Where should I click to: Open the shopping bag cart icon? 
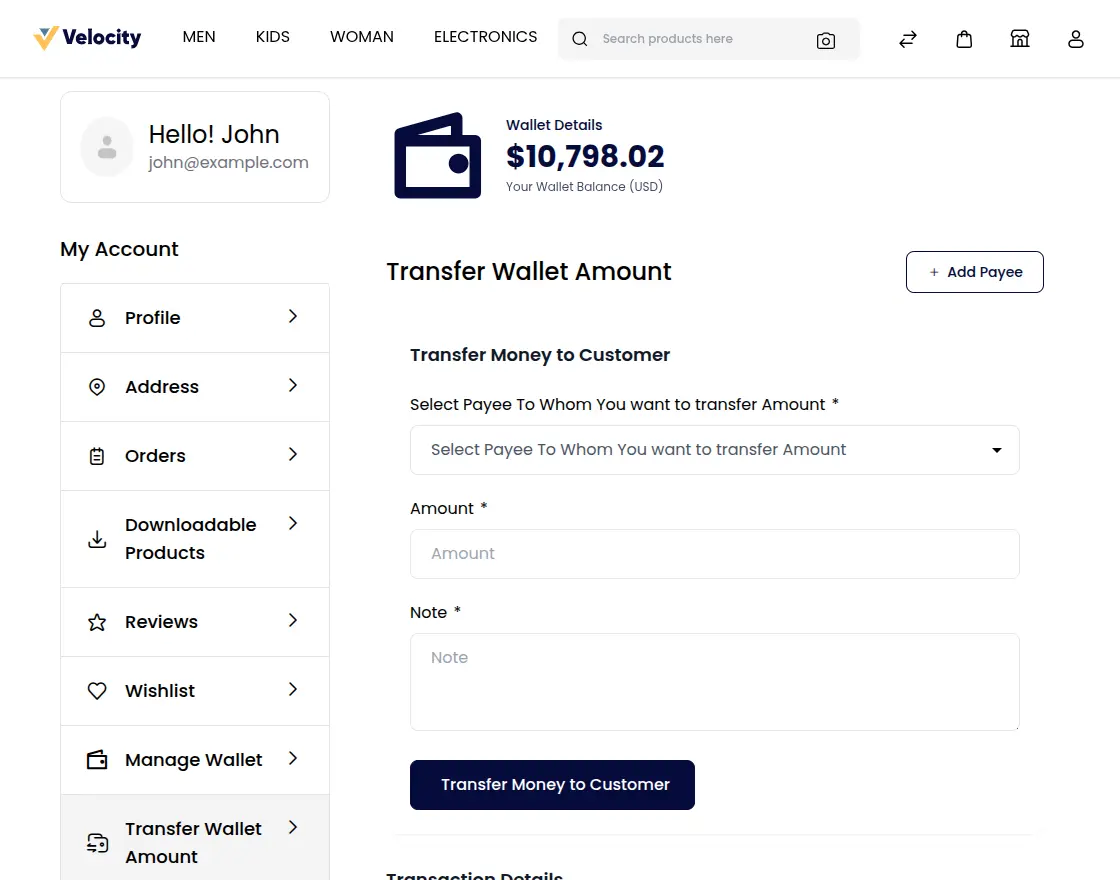coord(964,39)
